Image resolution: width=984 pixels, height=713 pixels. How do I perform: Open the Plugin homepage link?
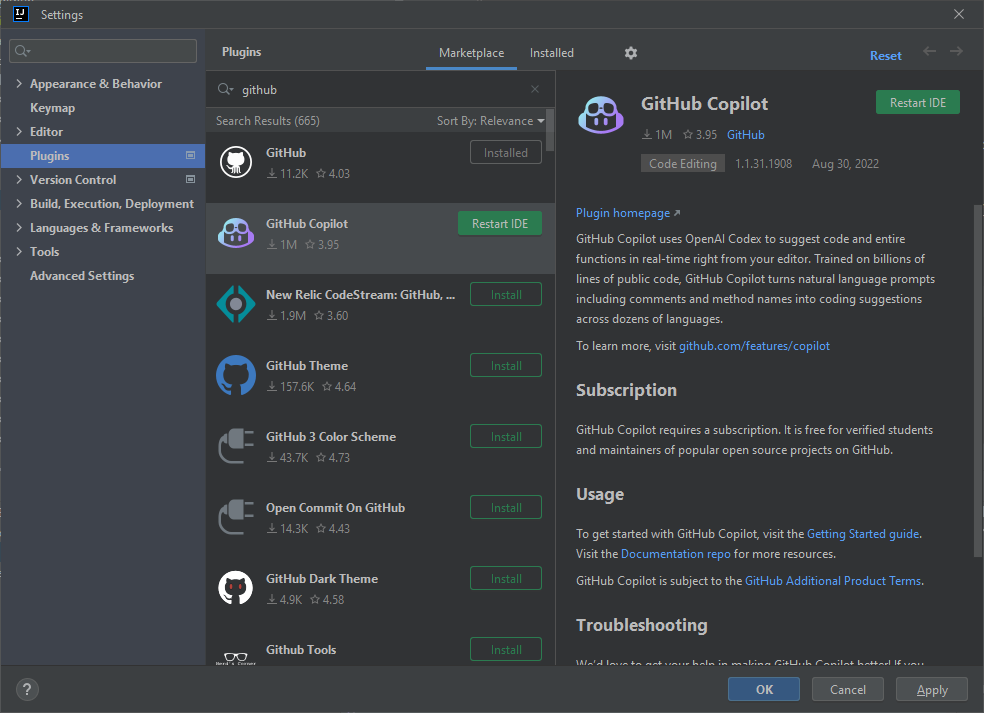622,212
